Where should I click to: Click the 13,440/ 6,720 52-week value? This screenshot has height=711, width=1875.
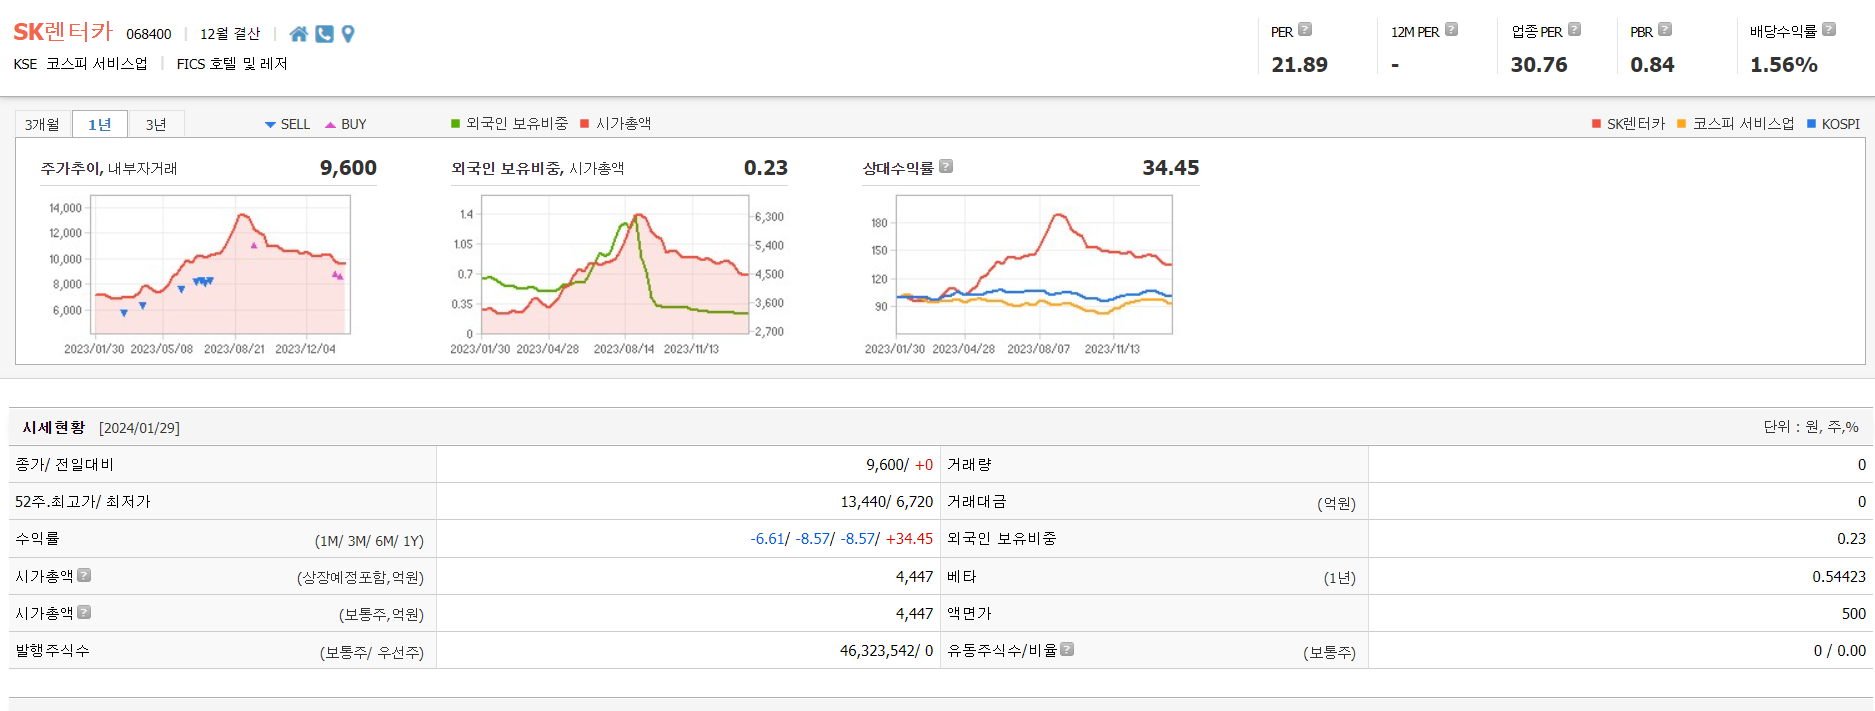pyautogui.click(x=886, y=502)
